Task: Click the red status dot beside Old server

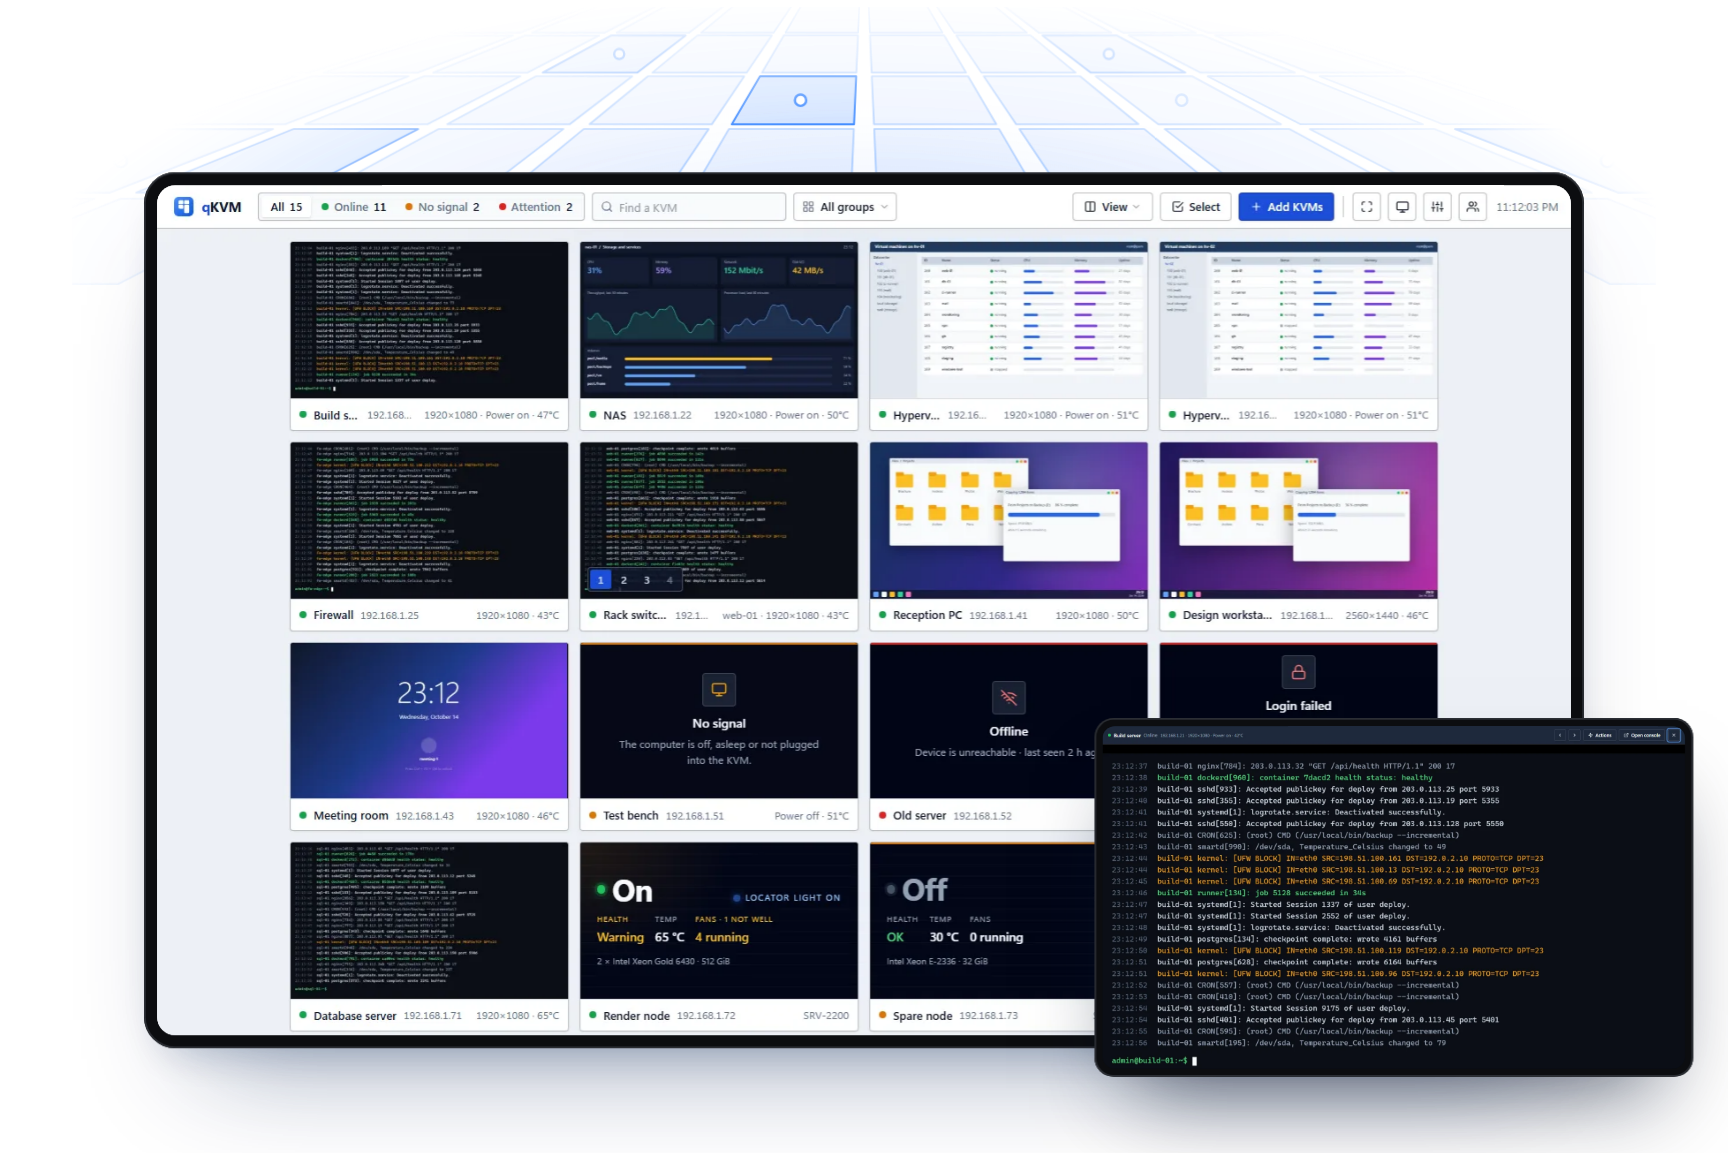Action: pyautogui.click(x=882, y=815)
